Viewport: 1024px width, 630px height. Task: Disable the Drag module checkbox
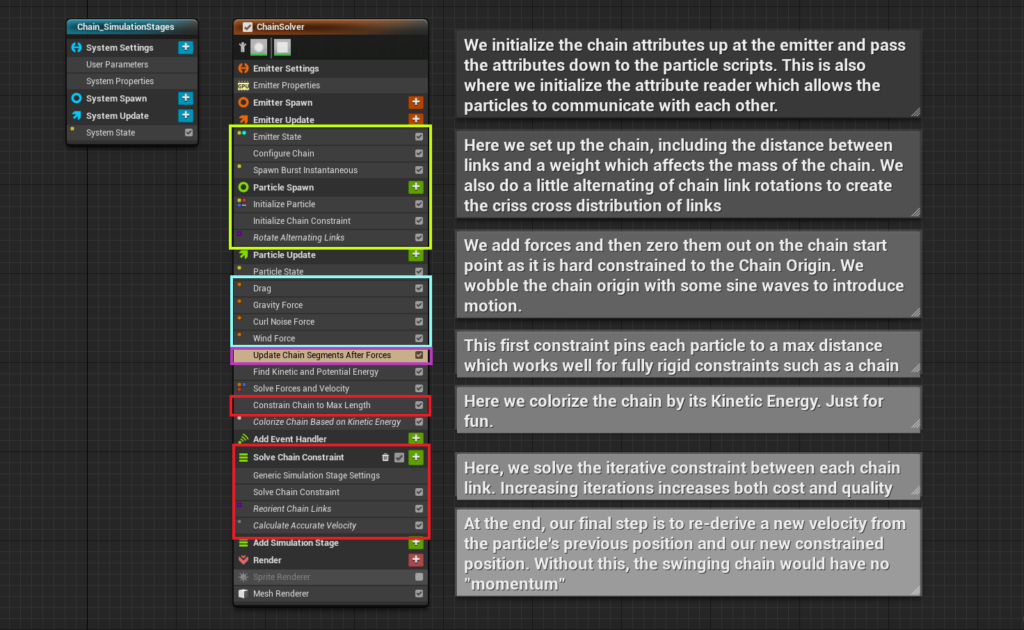(x=419, y=289)
